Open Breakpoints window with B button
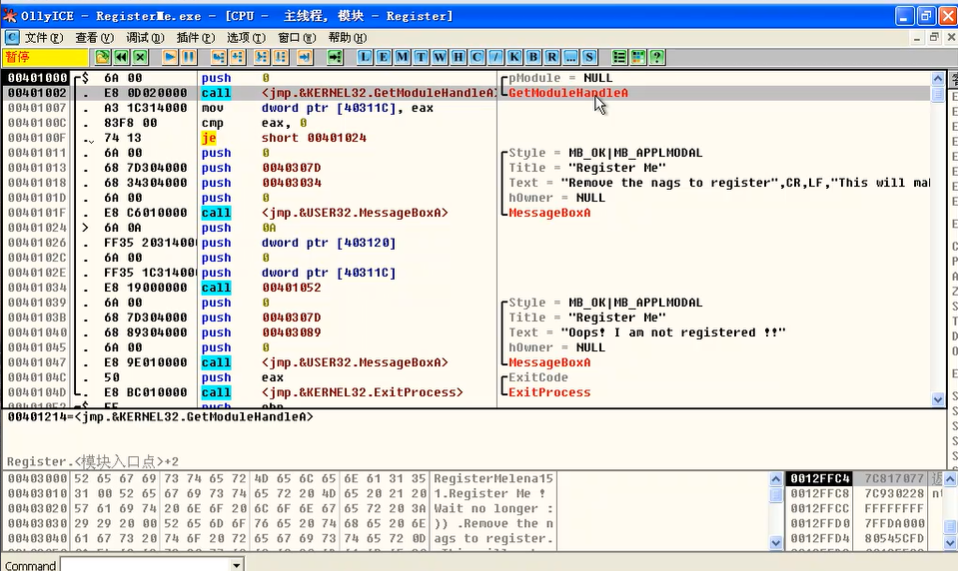The height and width of the screenshot is (571, 958). [533, 57]
